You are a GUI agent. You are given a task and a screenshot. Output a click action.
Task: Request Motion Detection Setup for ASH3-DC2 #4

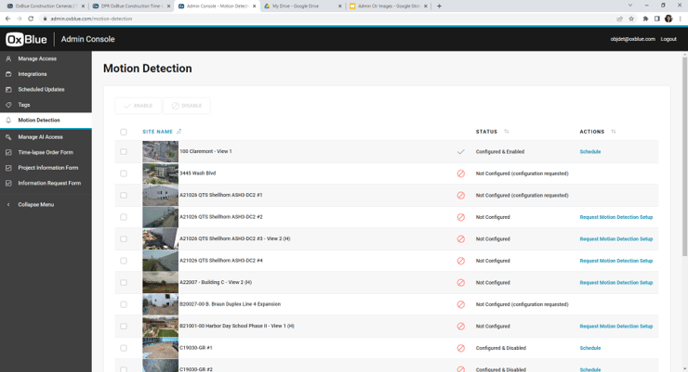click(616, 261)
